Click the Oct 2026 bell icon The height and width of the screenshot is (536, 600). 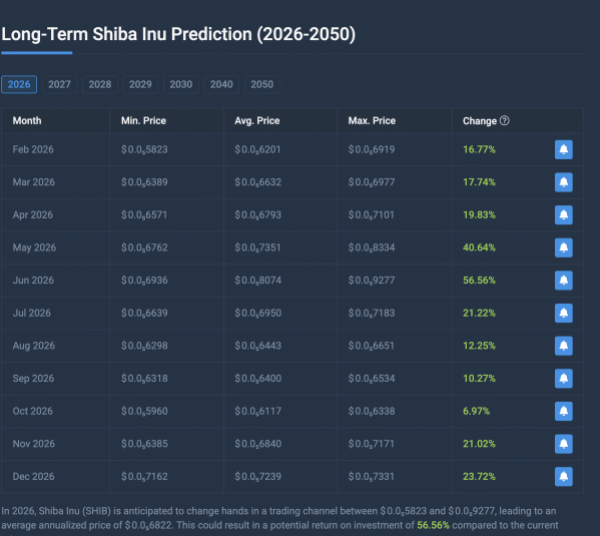[x=563, y=411]
